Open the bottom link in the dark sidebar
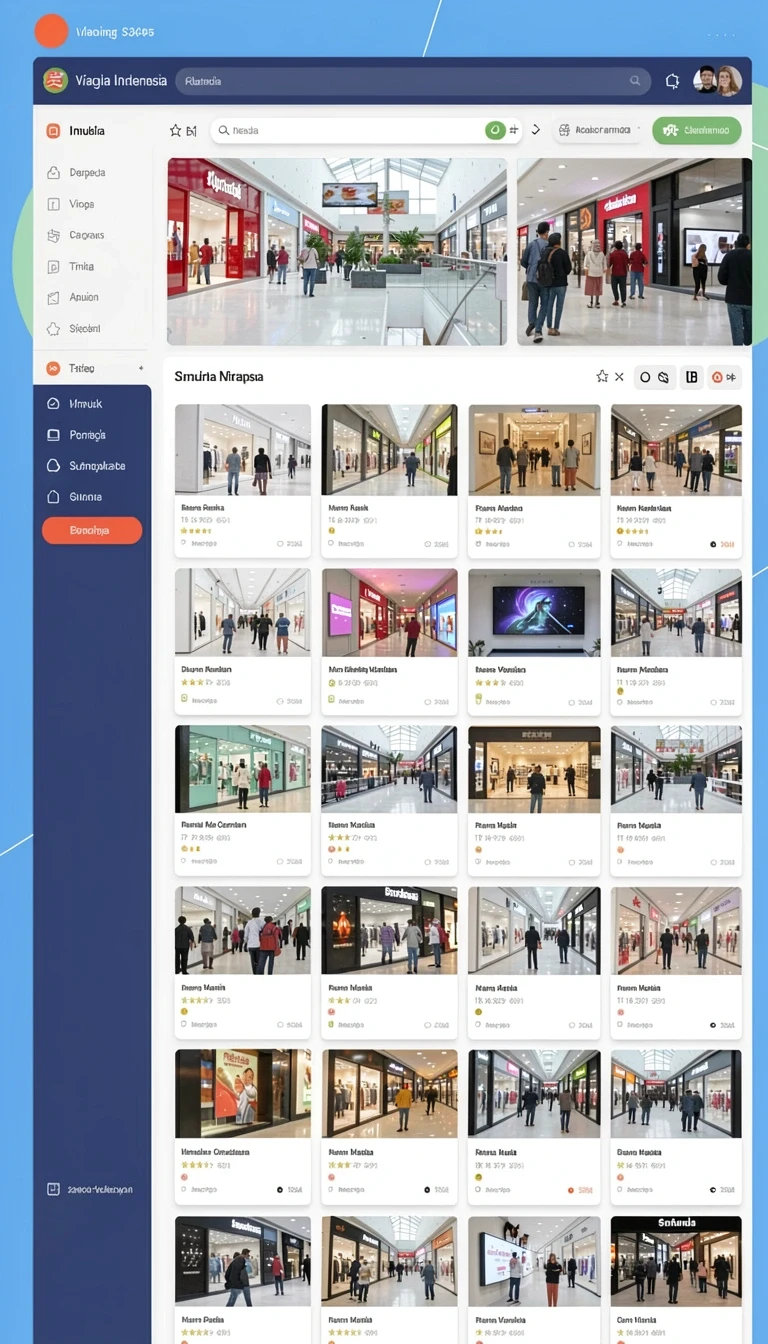This screenshot has height=1344, width=768. (90, 1190)
